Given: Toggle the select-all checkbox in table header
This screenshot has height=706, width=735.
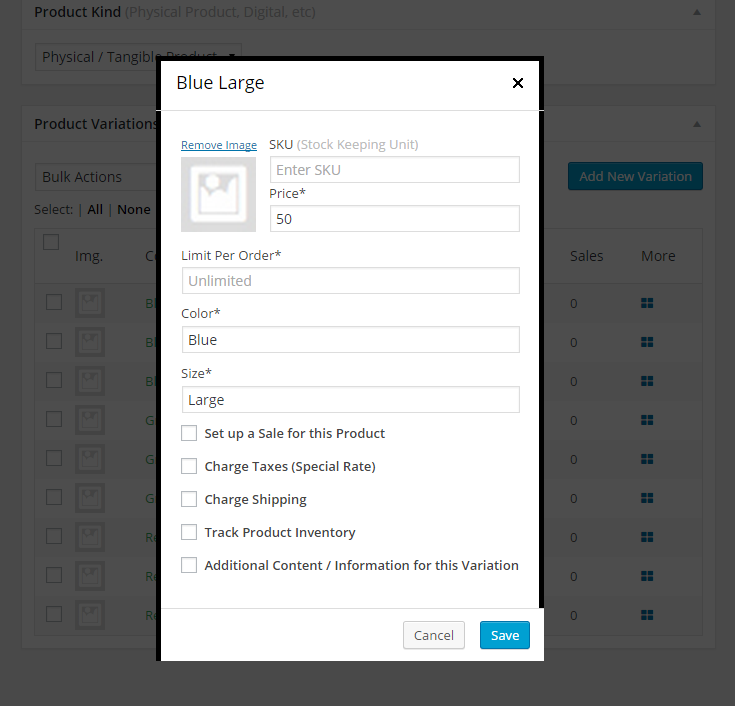Looking at the screenshot, I should [51, 242].
